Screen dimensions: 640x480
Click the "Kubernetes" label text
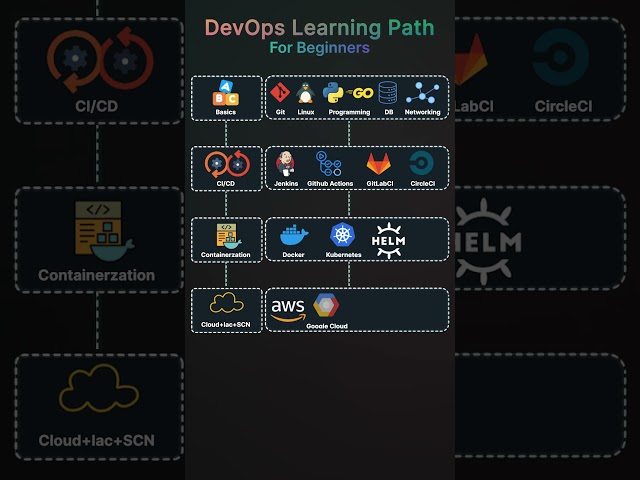click(343, 255)
